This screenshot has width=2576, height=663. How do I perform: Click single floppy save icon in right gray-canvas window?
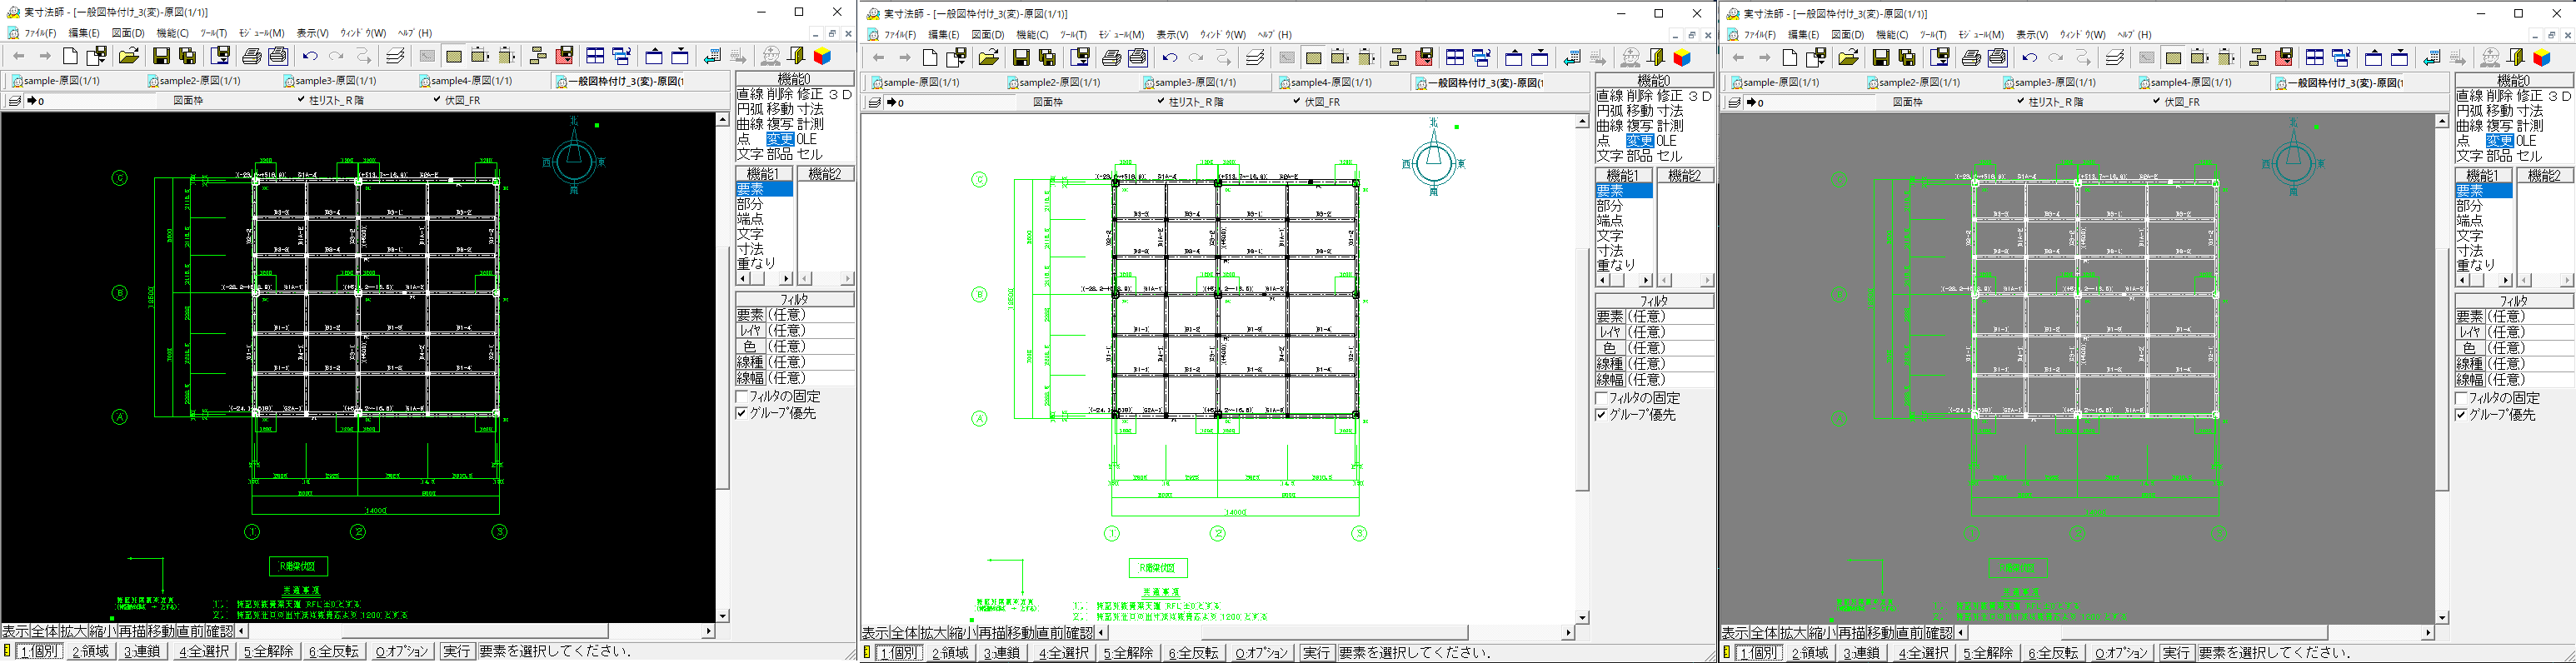coord(1881,58)
